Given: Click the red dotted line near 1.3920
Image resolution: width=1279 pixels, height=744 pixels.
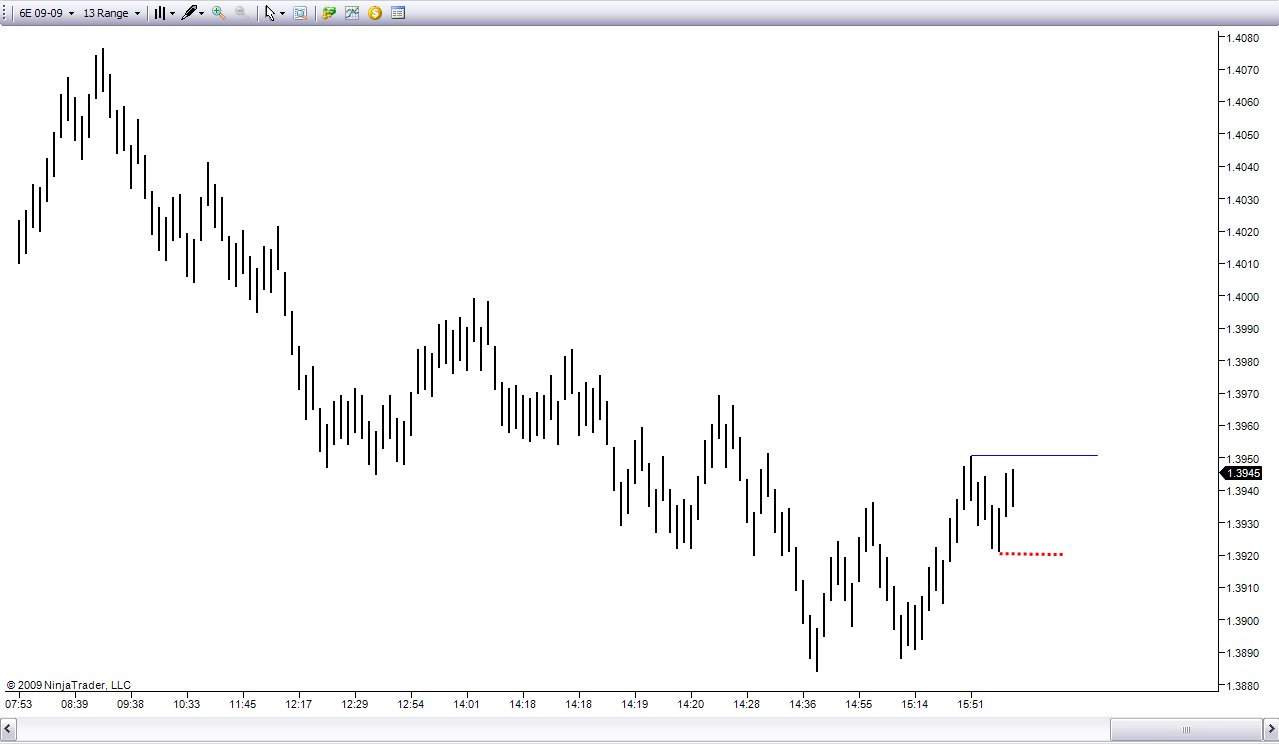Looking at the screenshot, I should click(x=1031, y=554).
